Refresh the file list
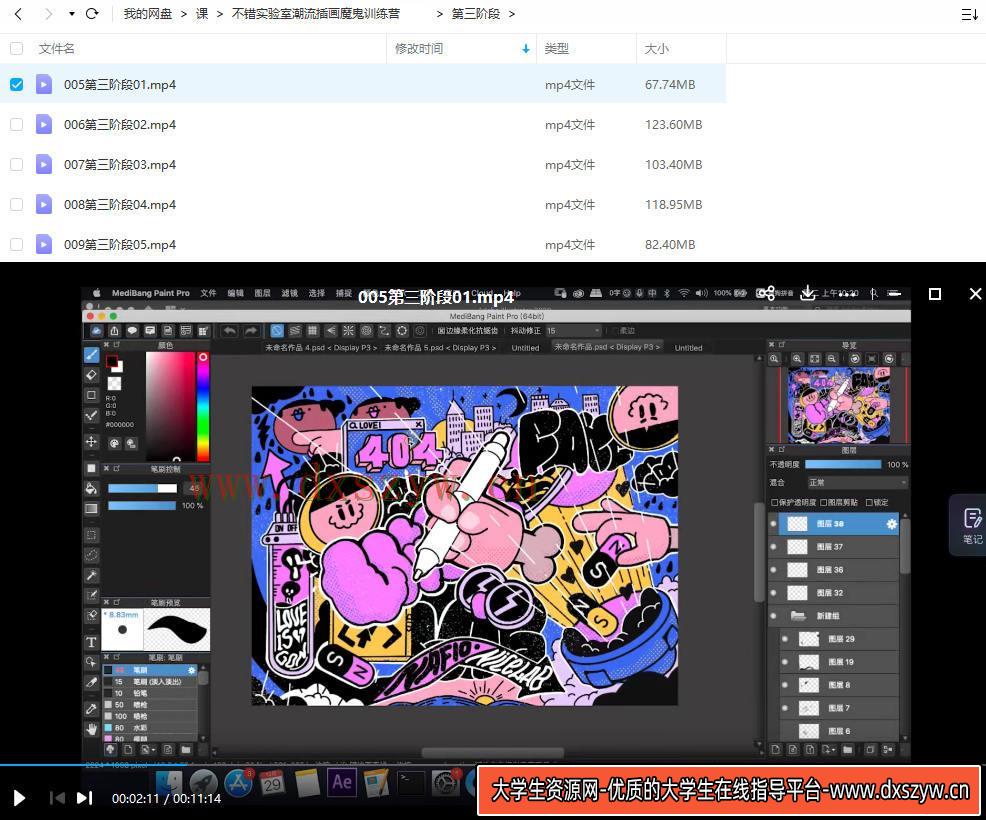This screenshot has width=986, height=820. pyautogui.click(x=92, y=14)
